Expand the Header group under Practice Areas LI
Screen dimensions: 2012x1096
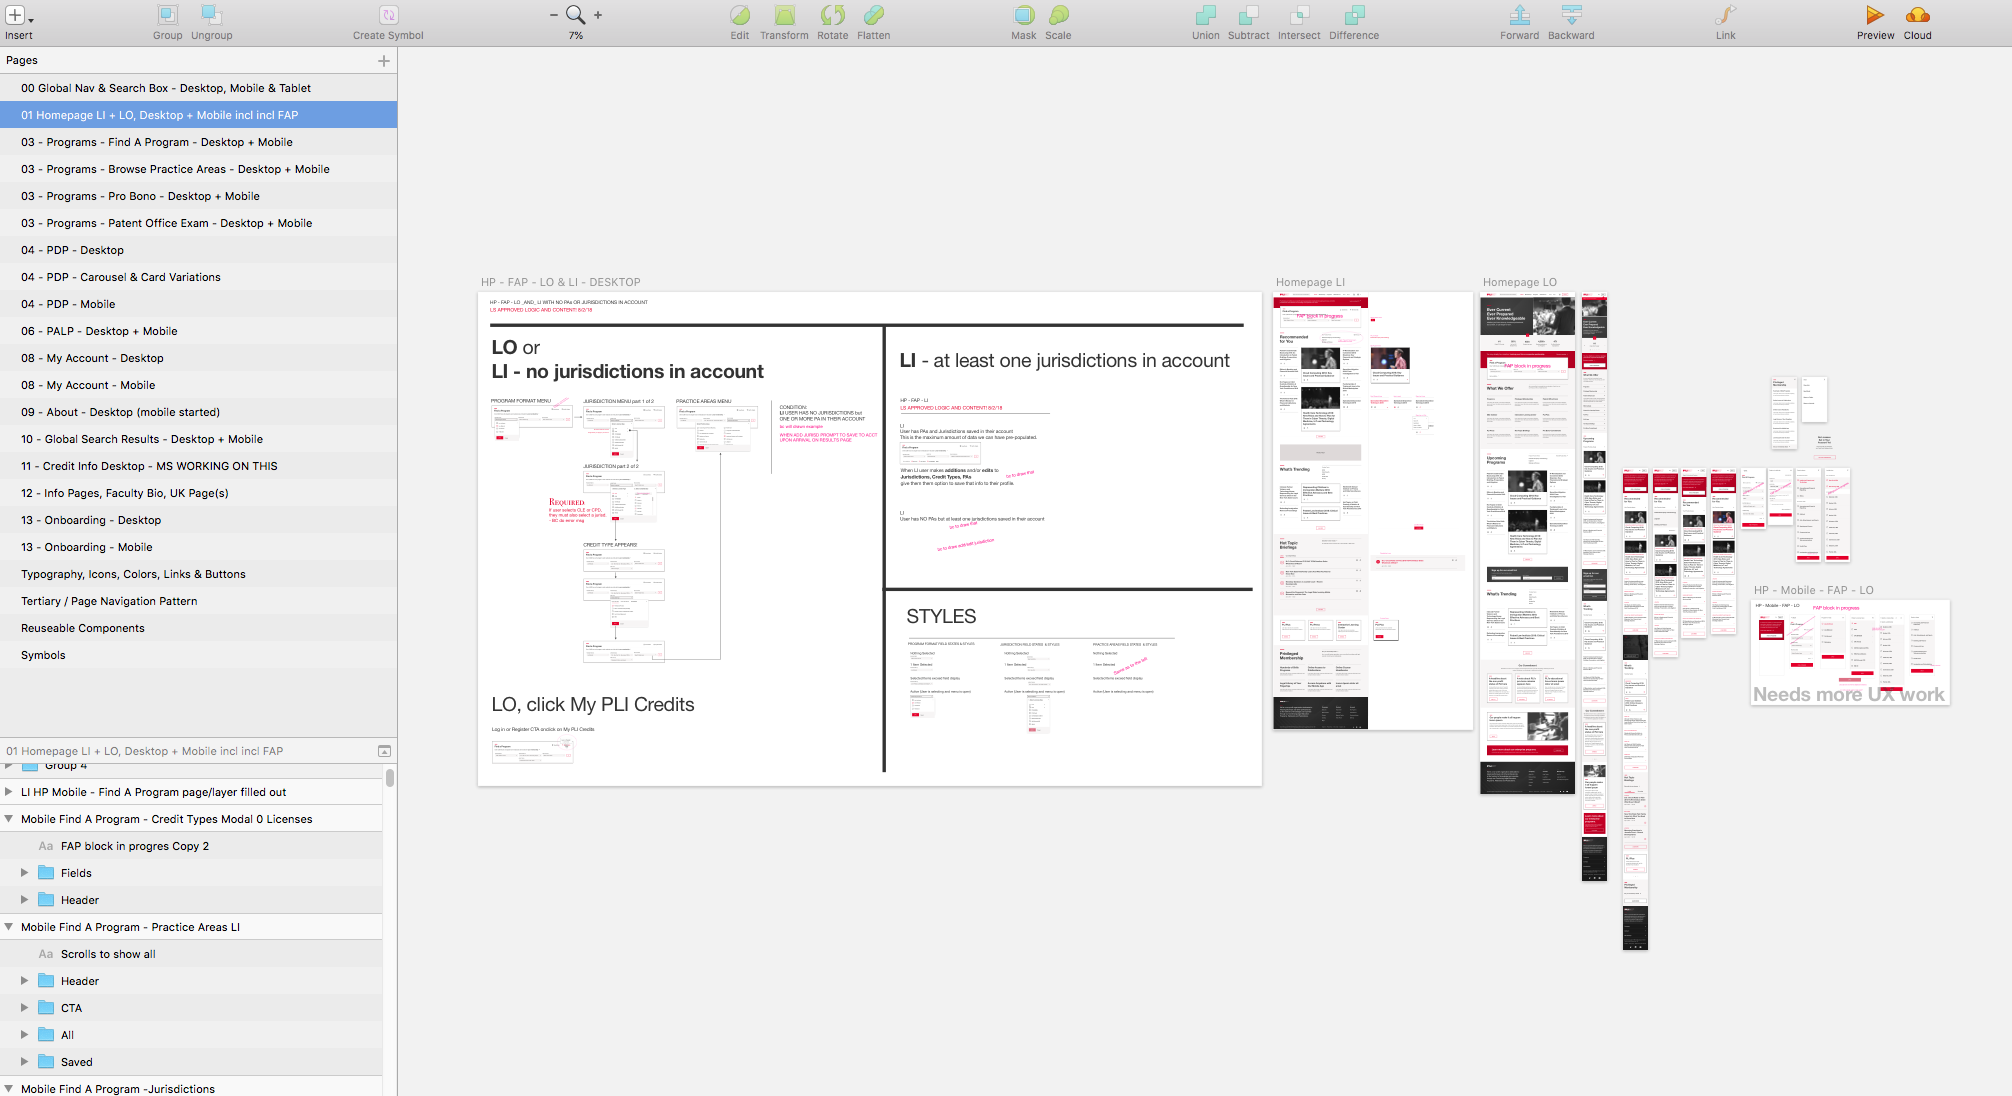[x=24, y=980]
